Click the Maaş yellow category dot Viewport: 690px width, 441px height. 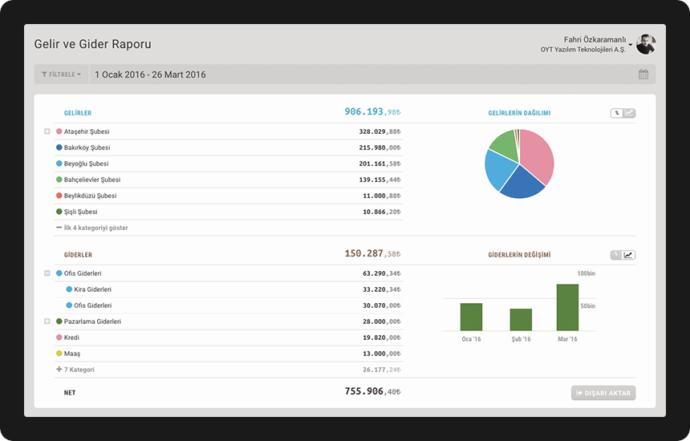pos(59,353)
